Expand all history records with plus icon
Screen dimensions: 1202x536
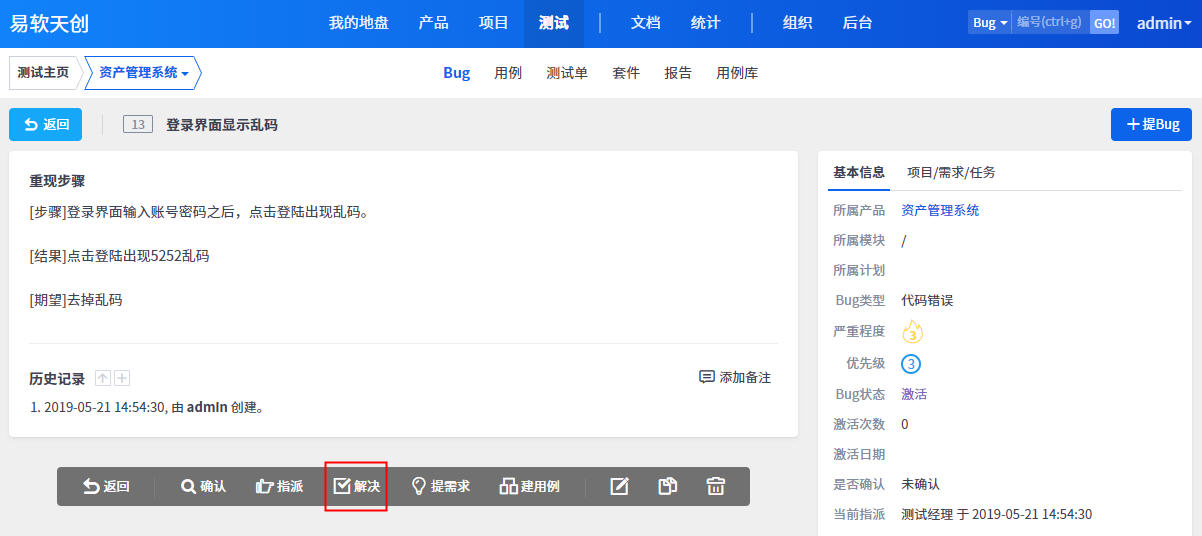pyautogui.click(x=122, y=378)
